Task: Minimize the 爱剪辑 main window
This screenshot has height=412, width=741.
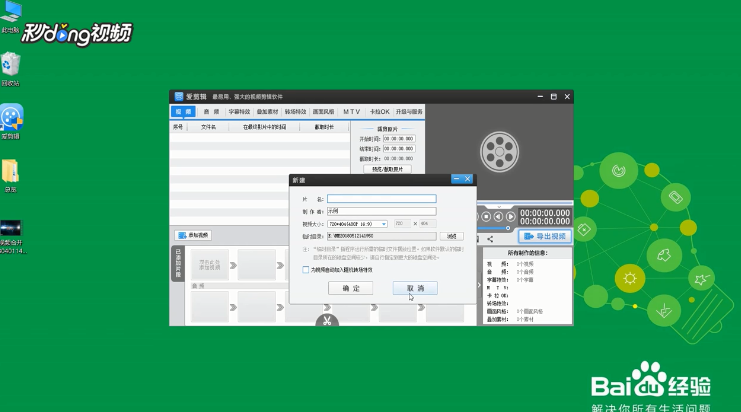Action: click(540, 96)
